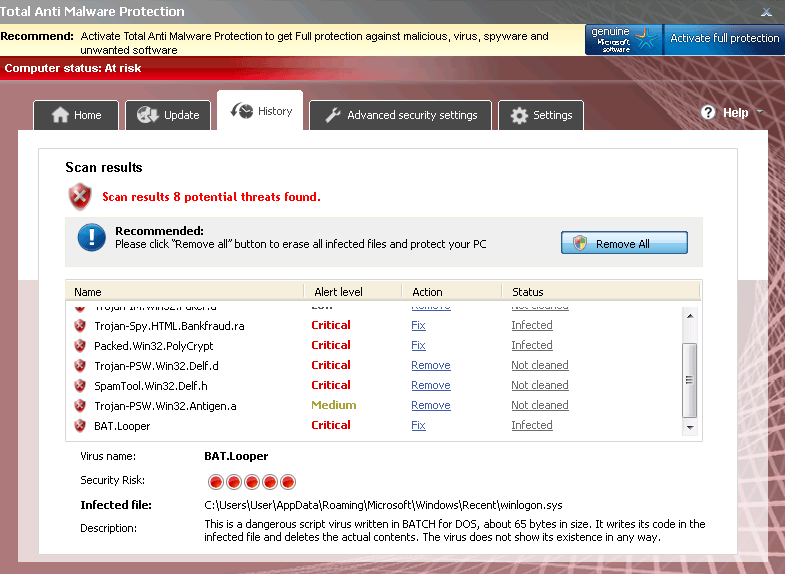Click Fix link for BAT.Looper
Image resolution: width=785 pixels, height=574 pixels.
418,425
